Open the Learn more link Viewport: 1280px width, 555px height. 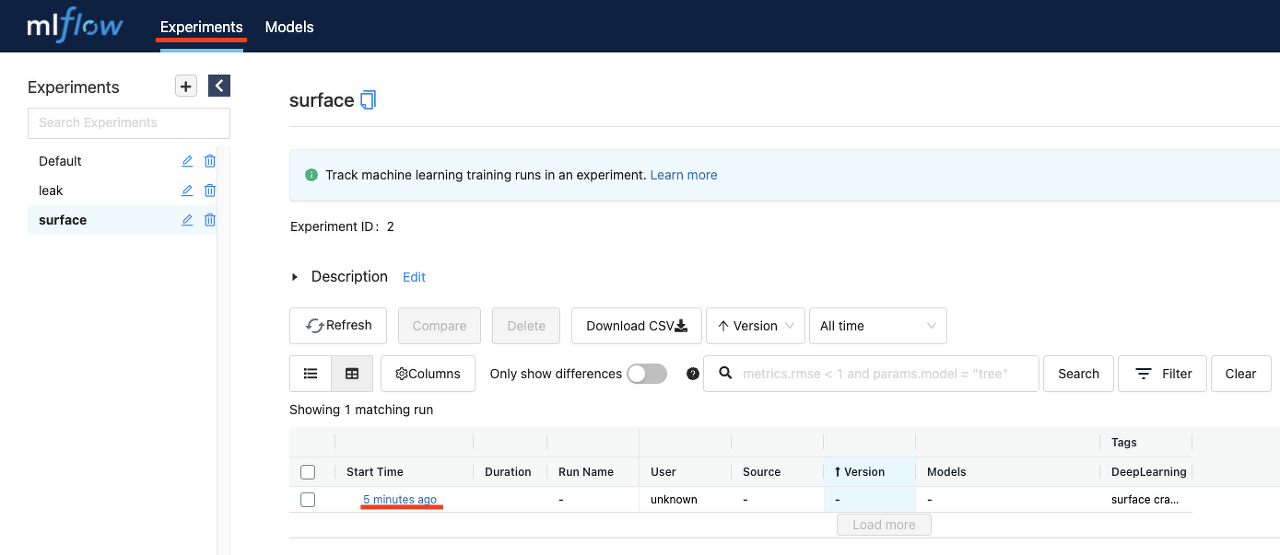683,175
